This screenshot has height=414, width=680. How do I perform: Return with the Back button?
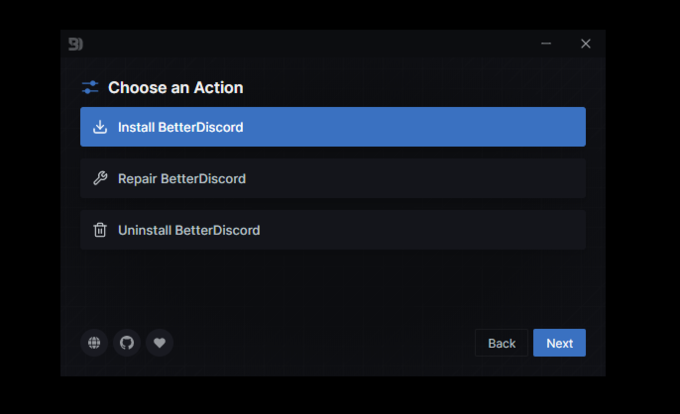pos(501,343)
